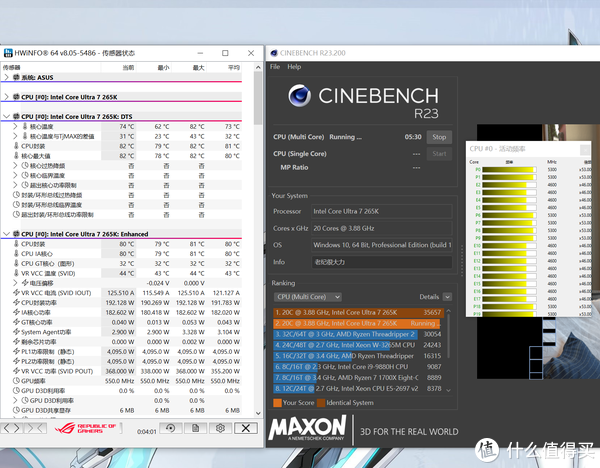Click the Cores x GHz field

382,228
